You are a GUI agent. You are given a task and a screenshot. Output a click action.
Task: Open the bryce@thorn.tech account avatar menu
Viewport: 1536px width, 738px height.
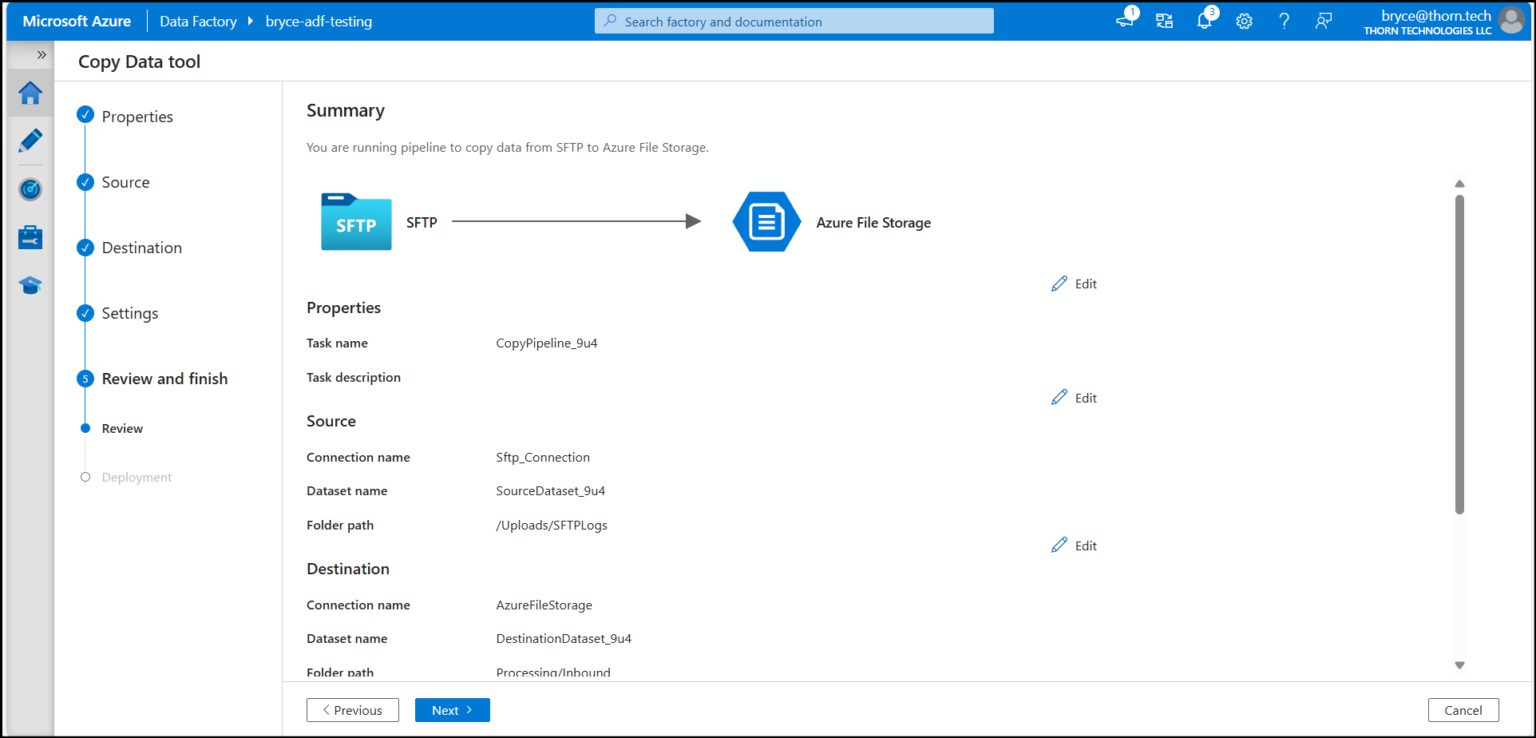[1510, 20]
